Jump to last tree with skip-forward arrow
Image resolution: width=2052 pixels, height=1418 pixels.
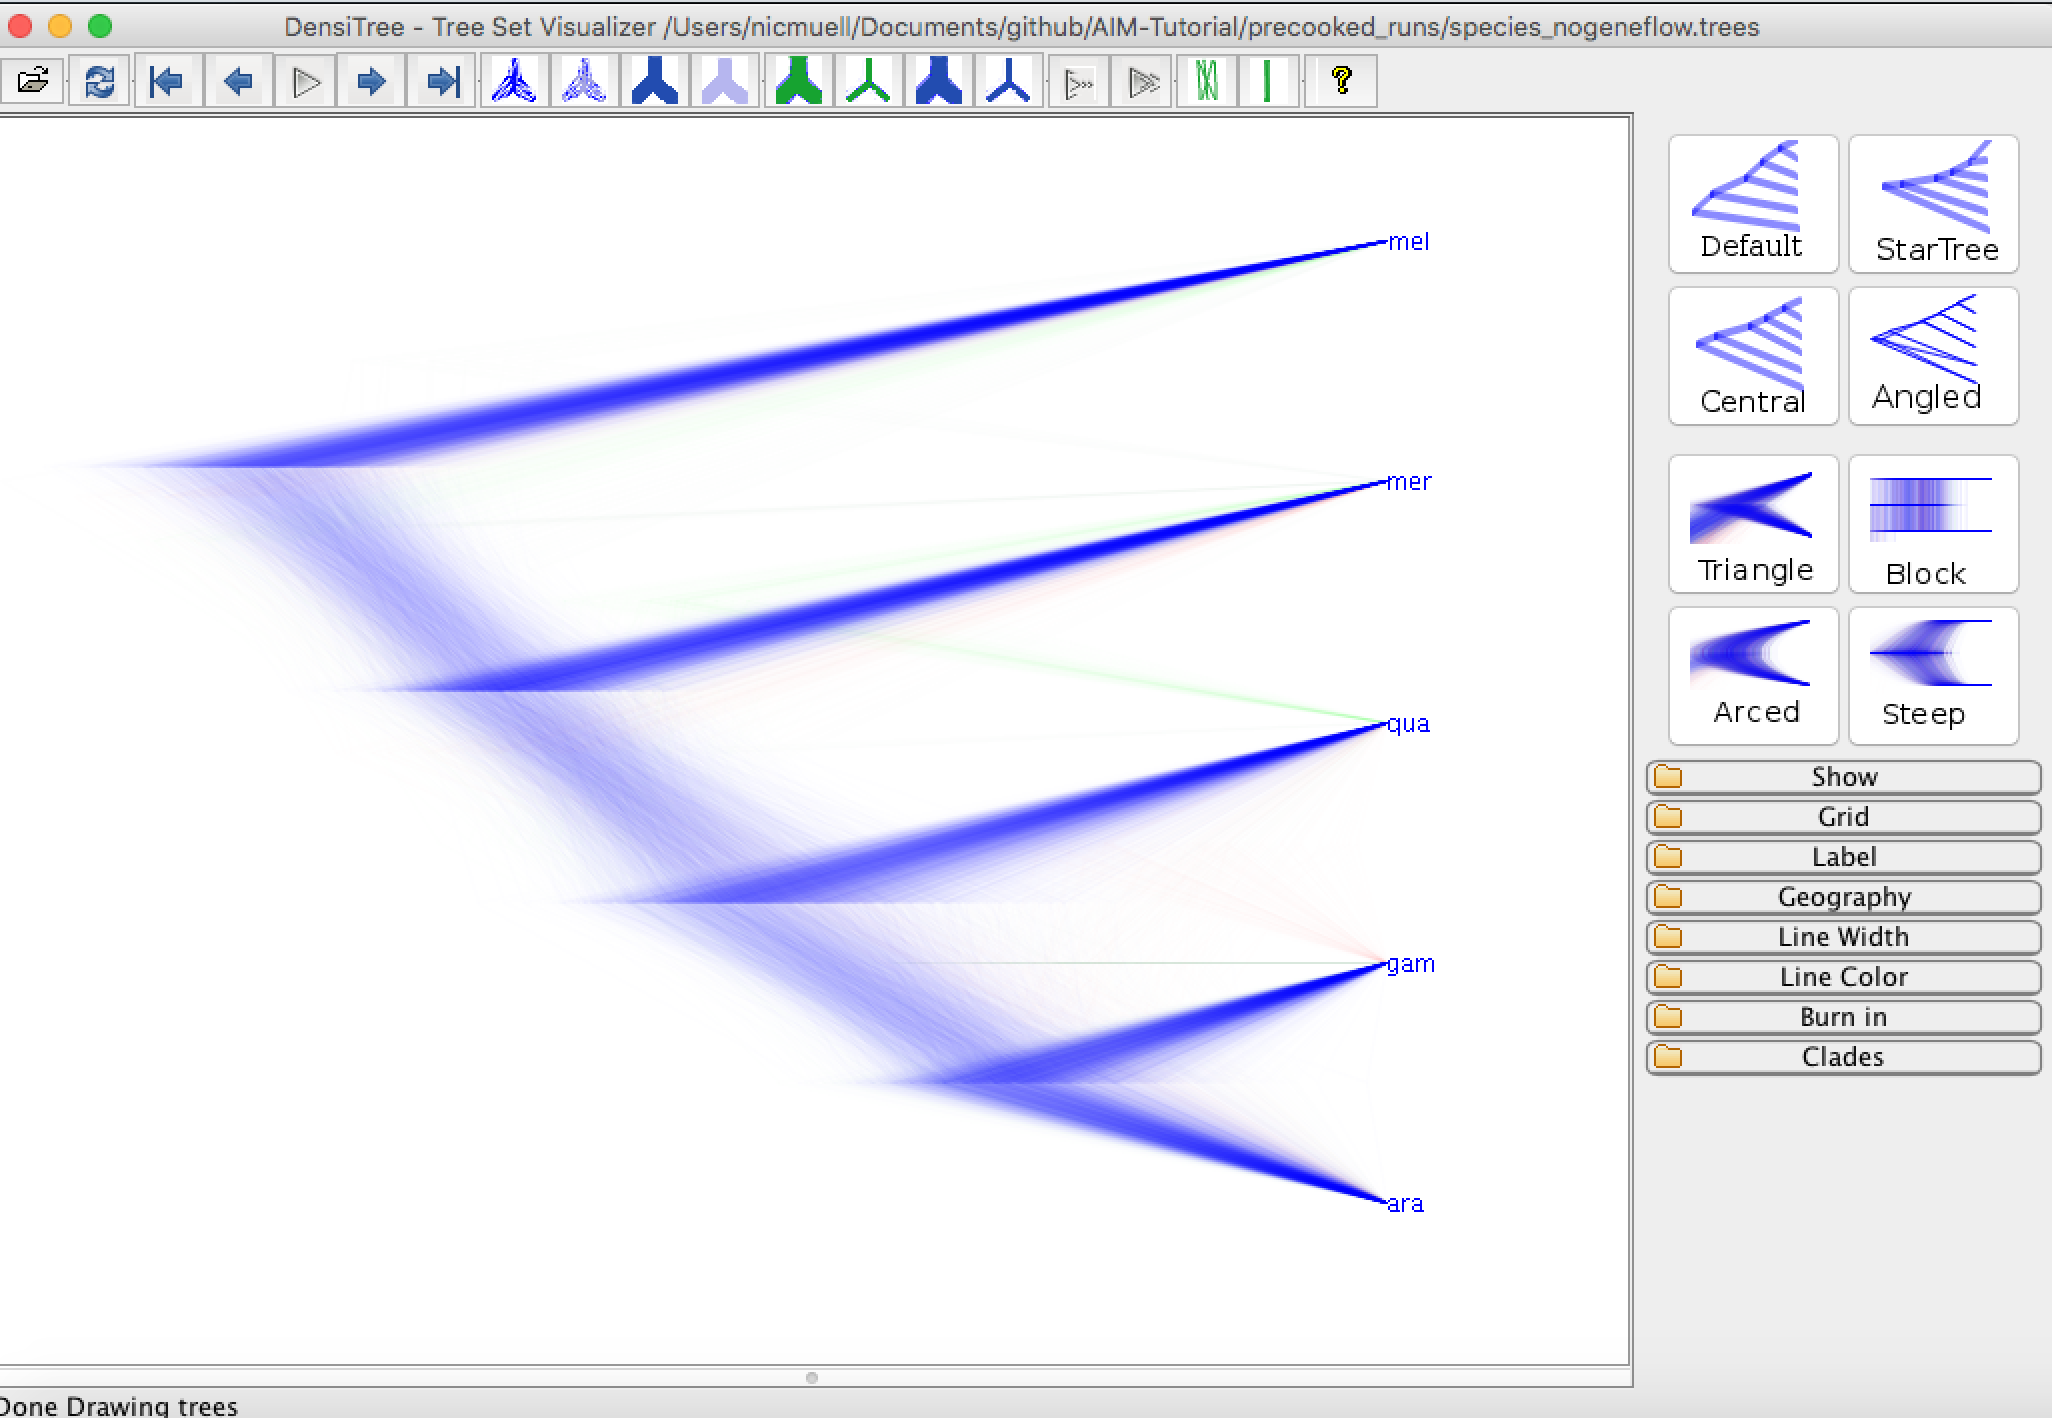[442, 81]
